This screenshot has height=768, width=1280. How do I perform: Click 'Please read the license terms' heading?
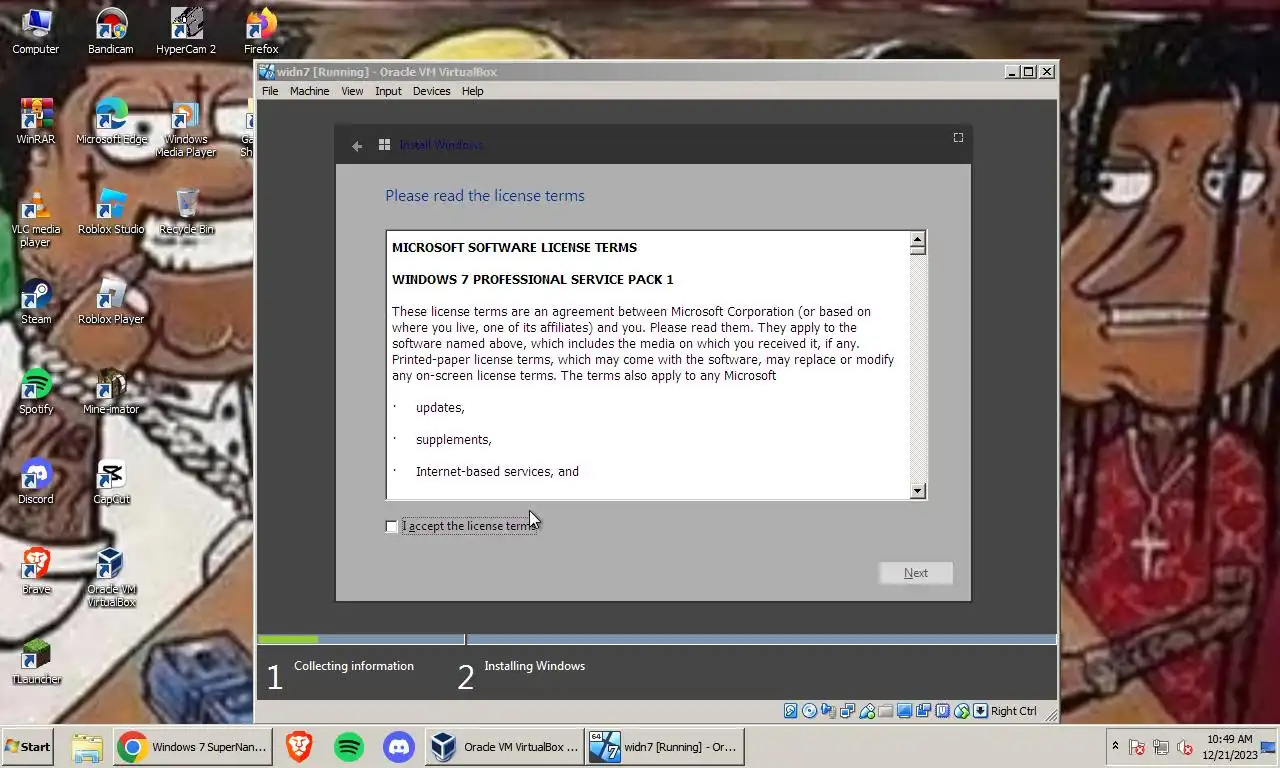[485, 196]
